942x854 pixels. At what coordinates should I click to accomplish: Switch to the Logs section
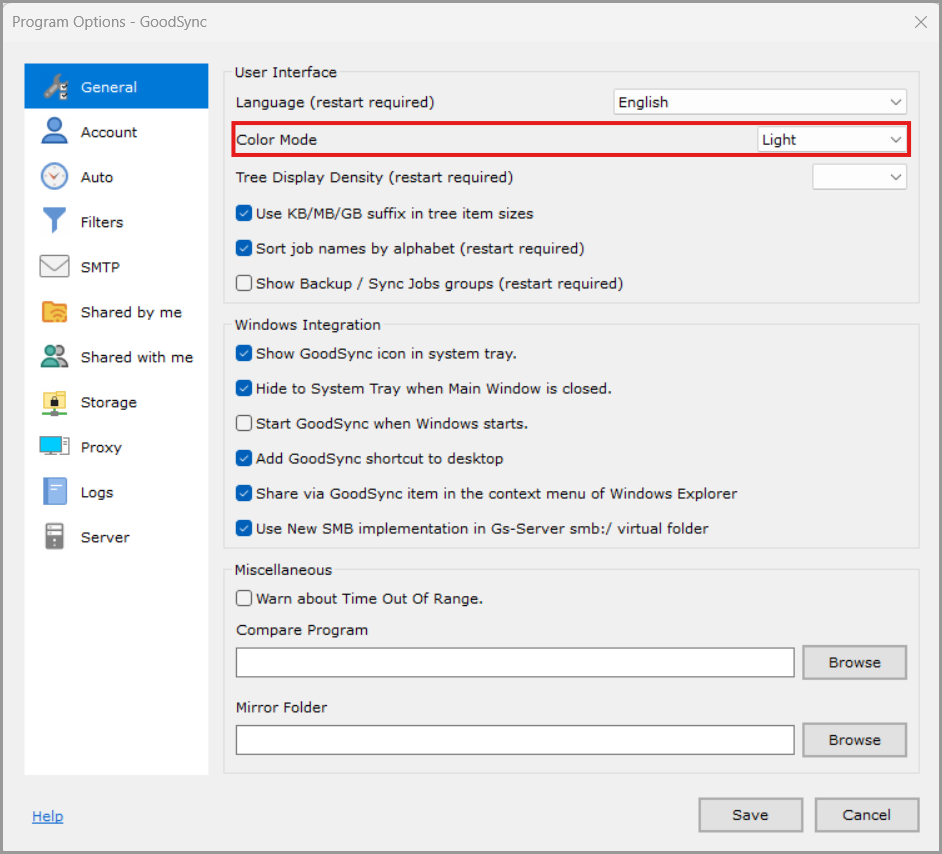tap(116, 492)
